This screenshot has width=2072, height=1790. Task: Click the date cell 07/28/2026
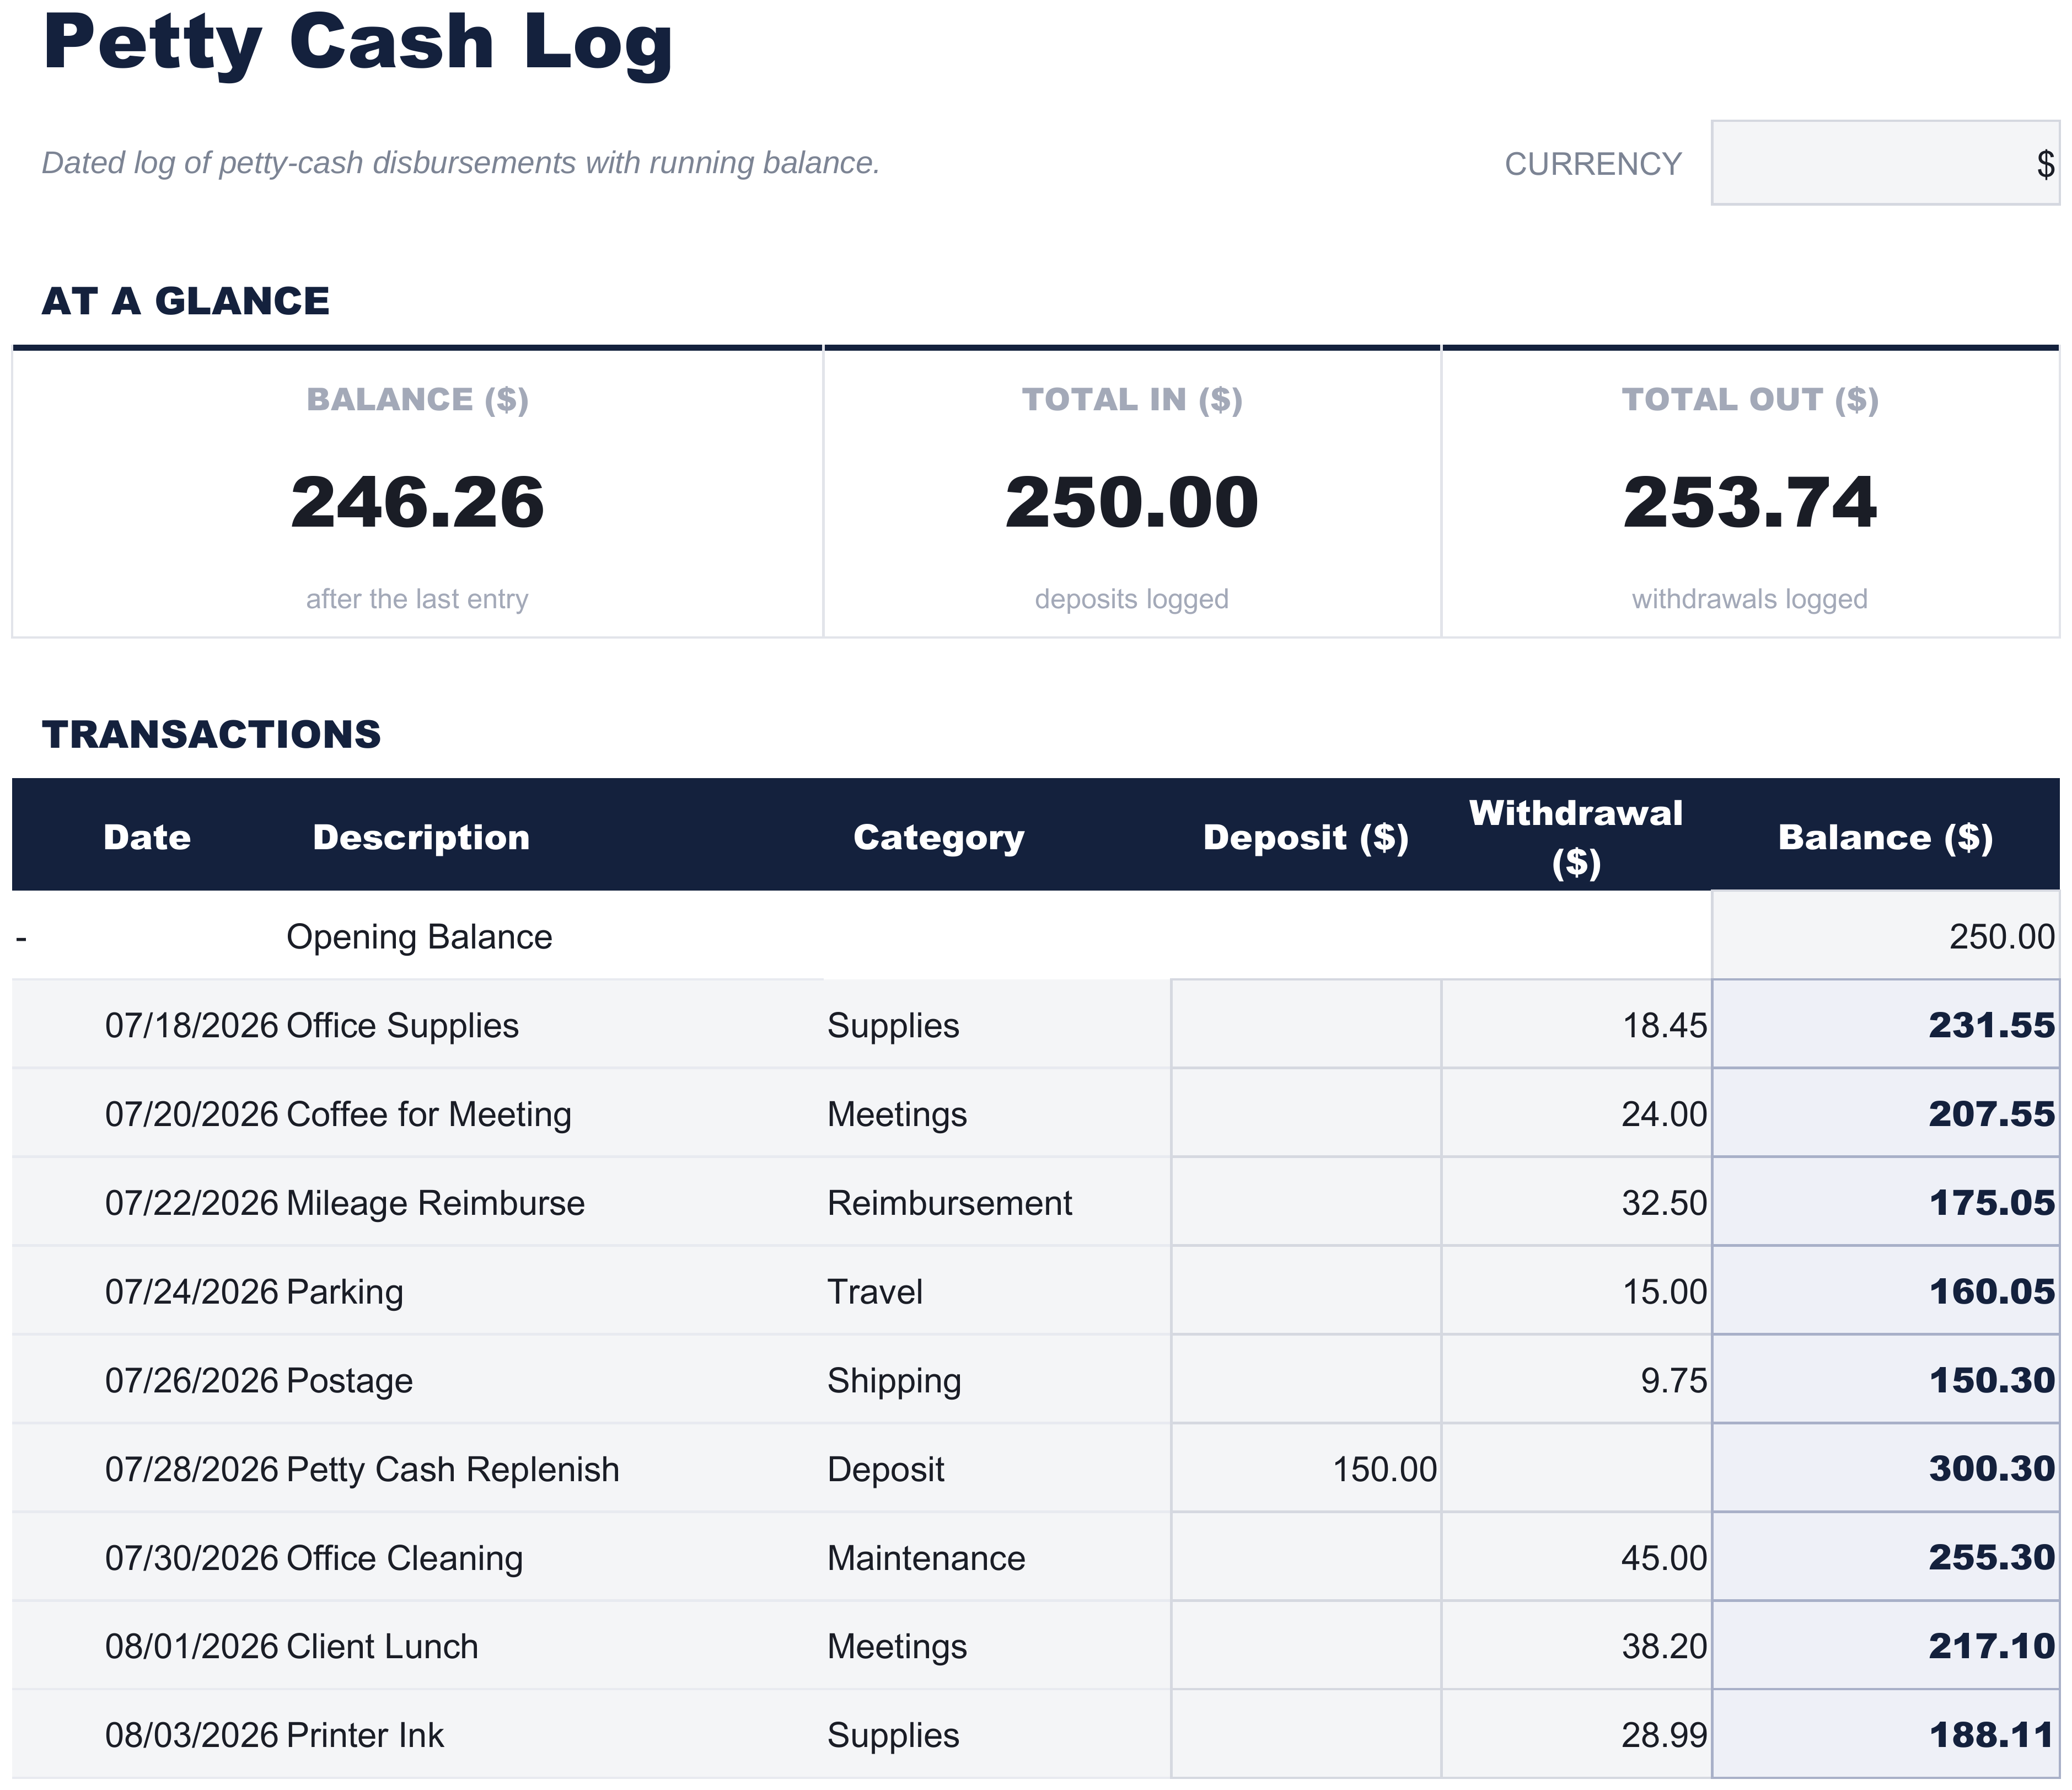[147, 1468]
